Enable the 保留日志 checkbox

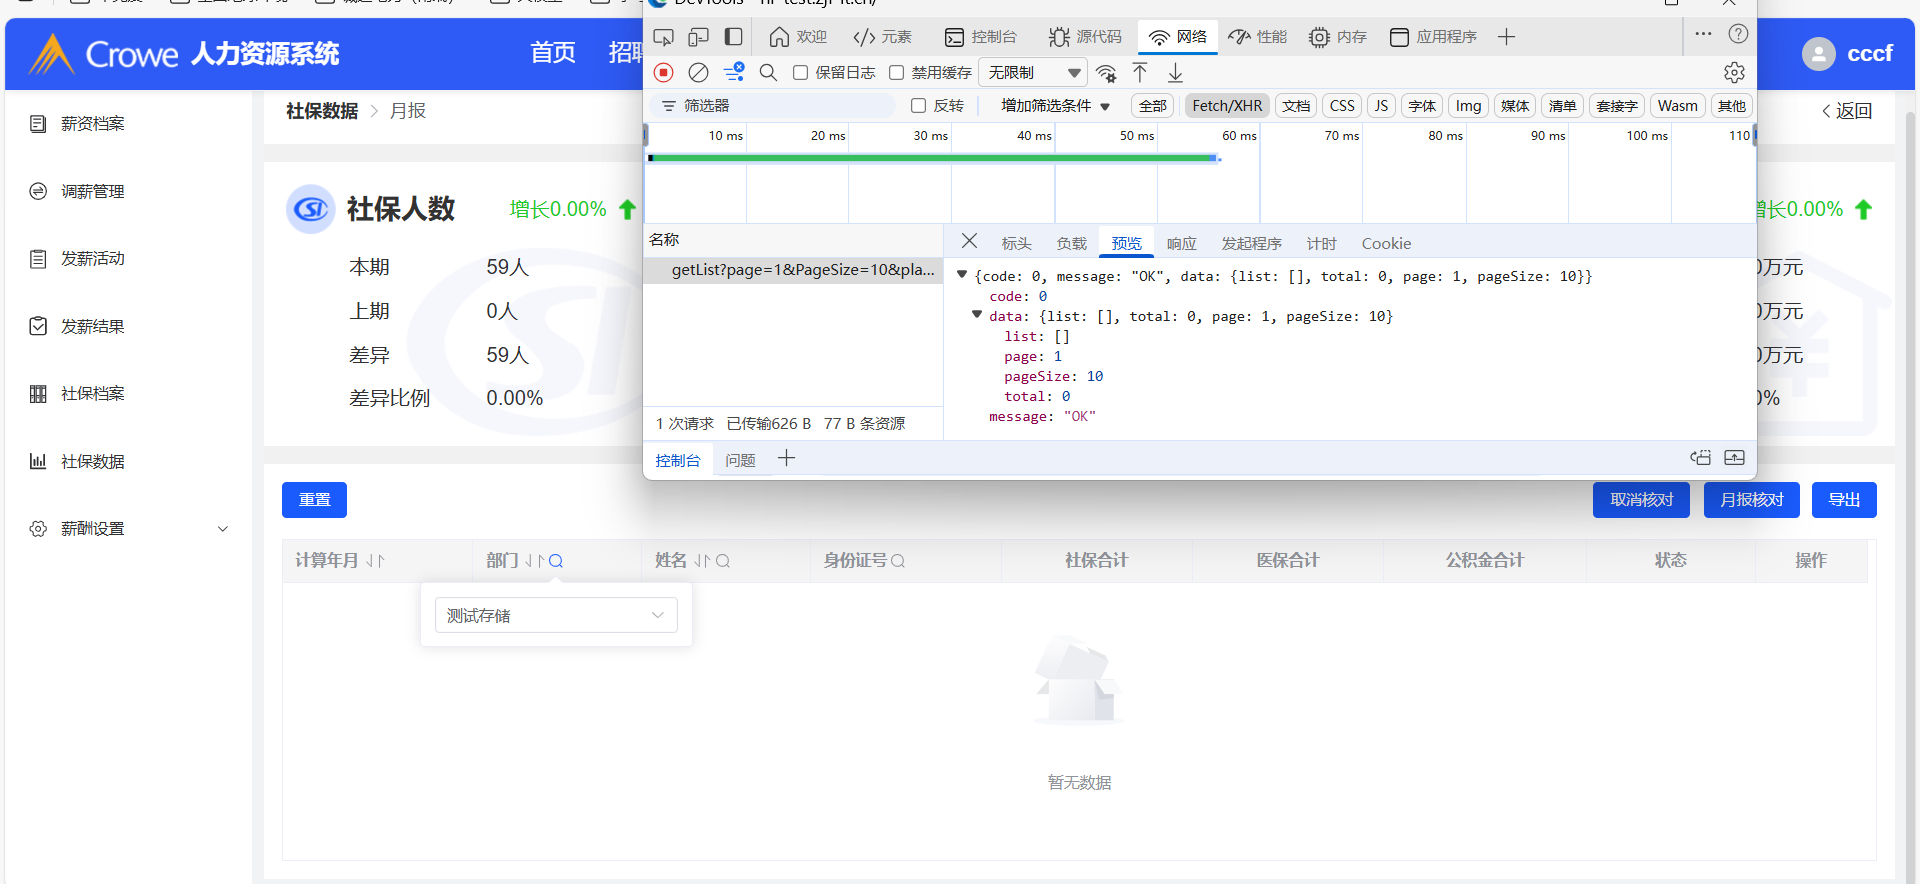coord(801,73)
